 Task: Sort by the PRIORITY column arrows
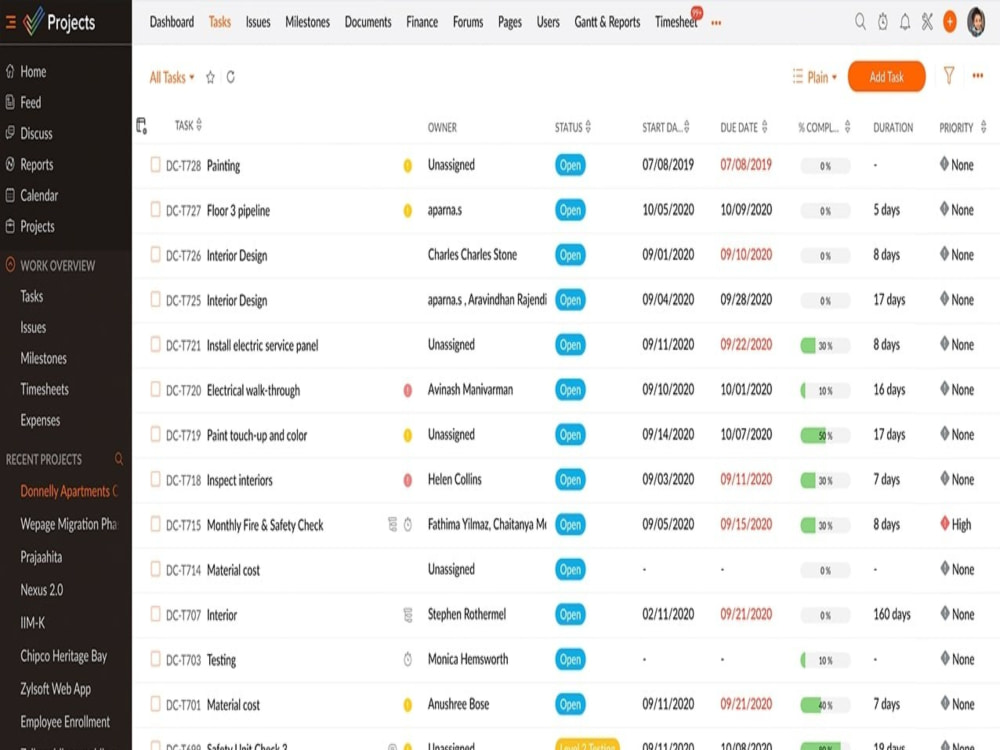pos(983,126)
